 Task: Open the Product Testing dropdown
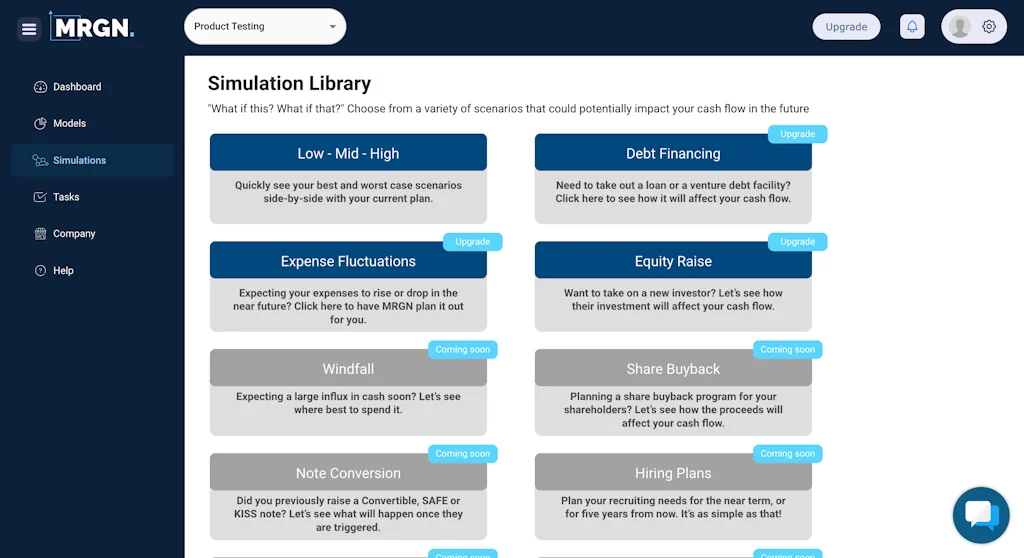(265, 27)
